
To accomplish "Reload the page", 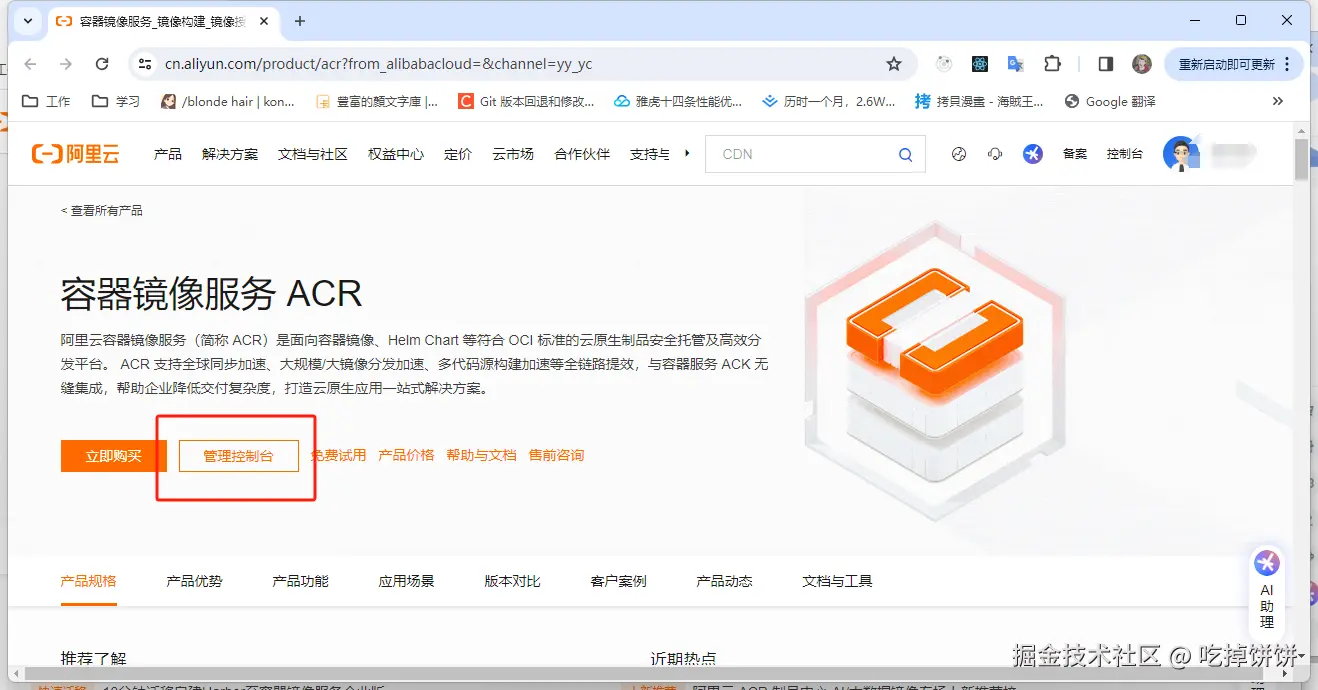I will pyautogui.click(x=102, y=64).
